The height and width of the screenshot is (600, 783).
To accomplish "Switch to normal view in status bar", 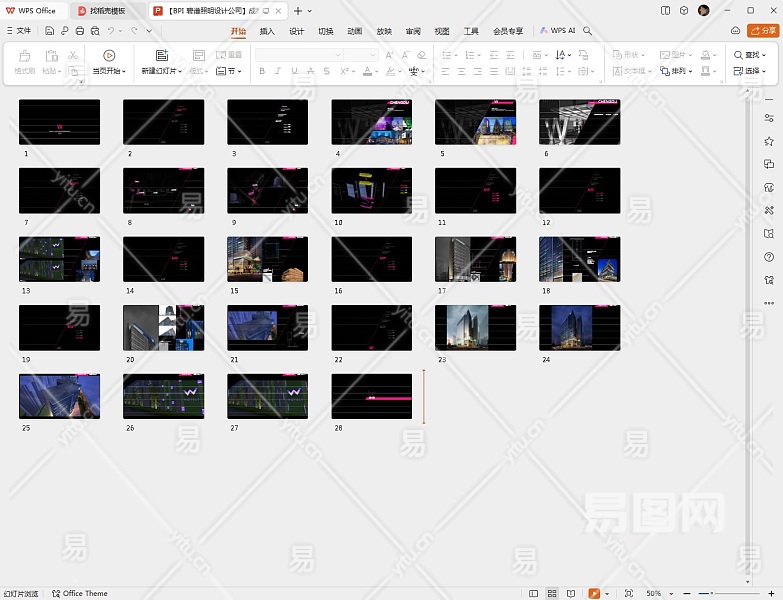I will [x=532, y=594].
